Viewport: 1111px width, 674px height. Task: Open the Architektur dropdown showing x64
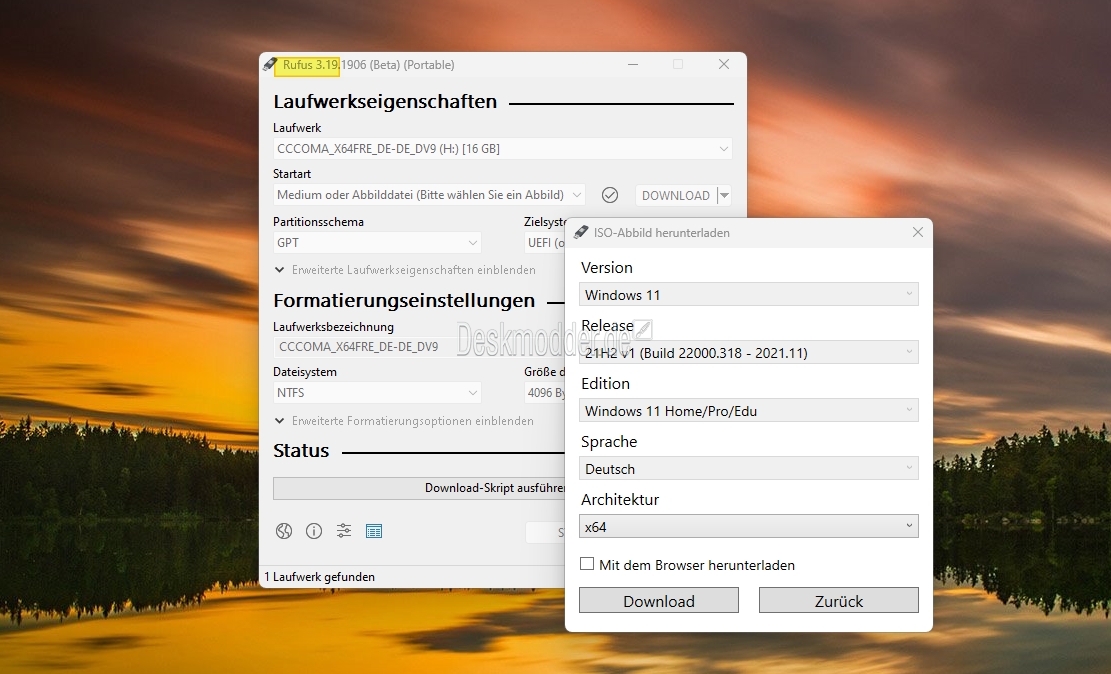(x=748, y=527)
